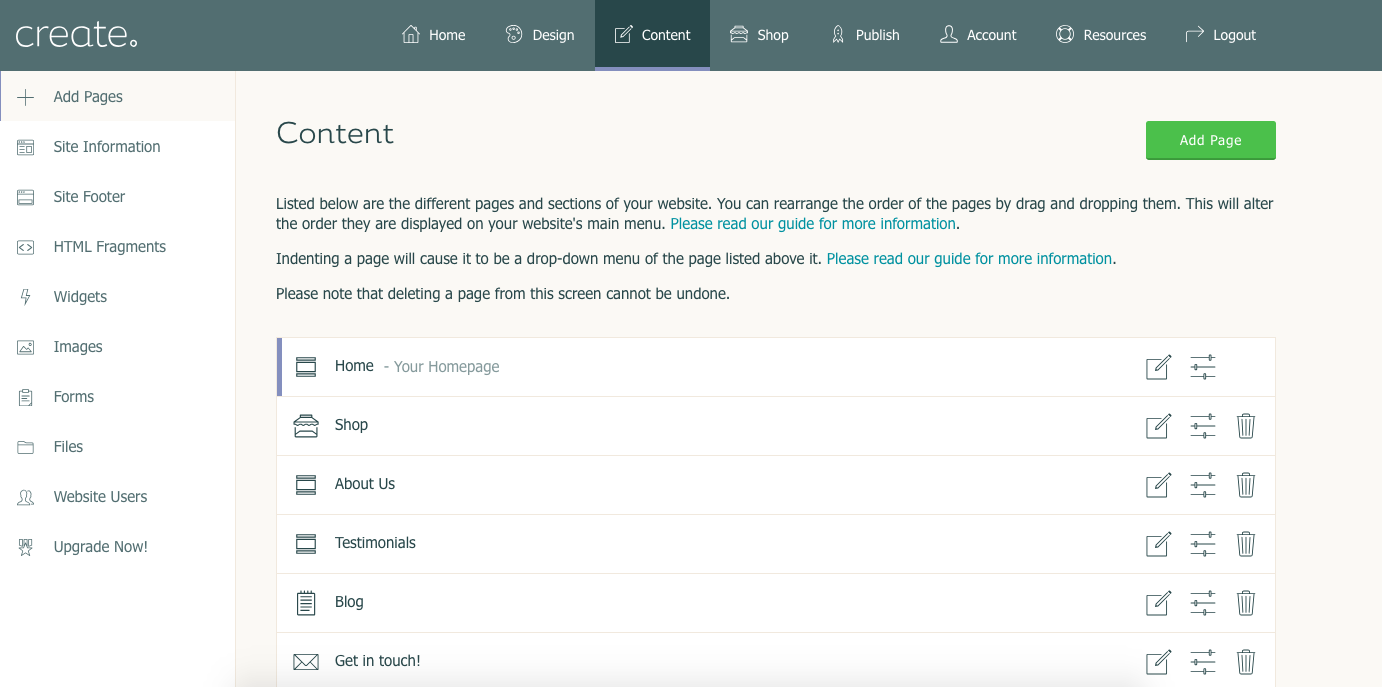Click the '- Your Homepage' label

[441, 367]
